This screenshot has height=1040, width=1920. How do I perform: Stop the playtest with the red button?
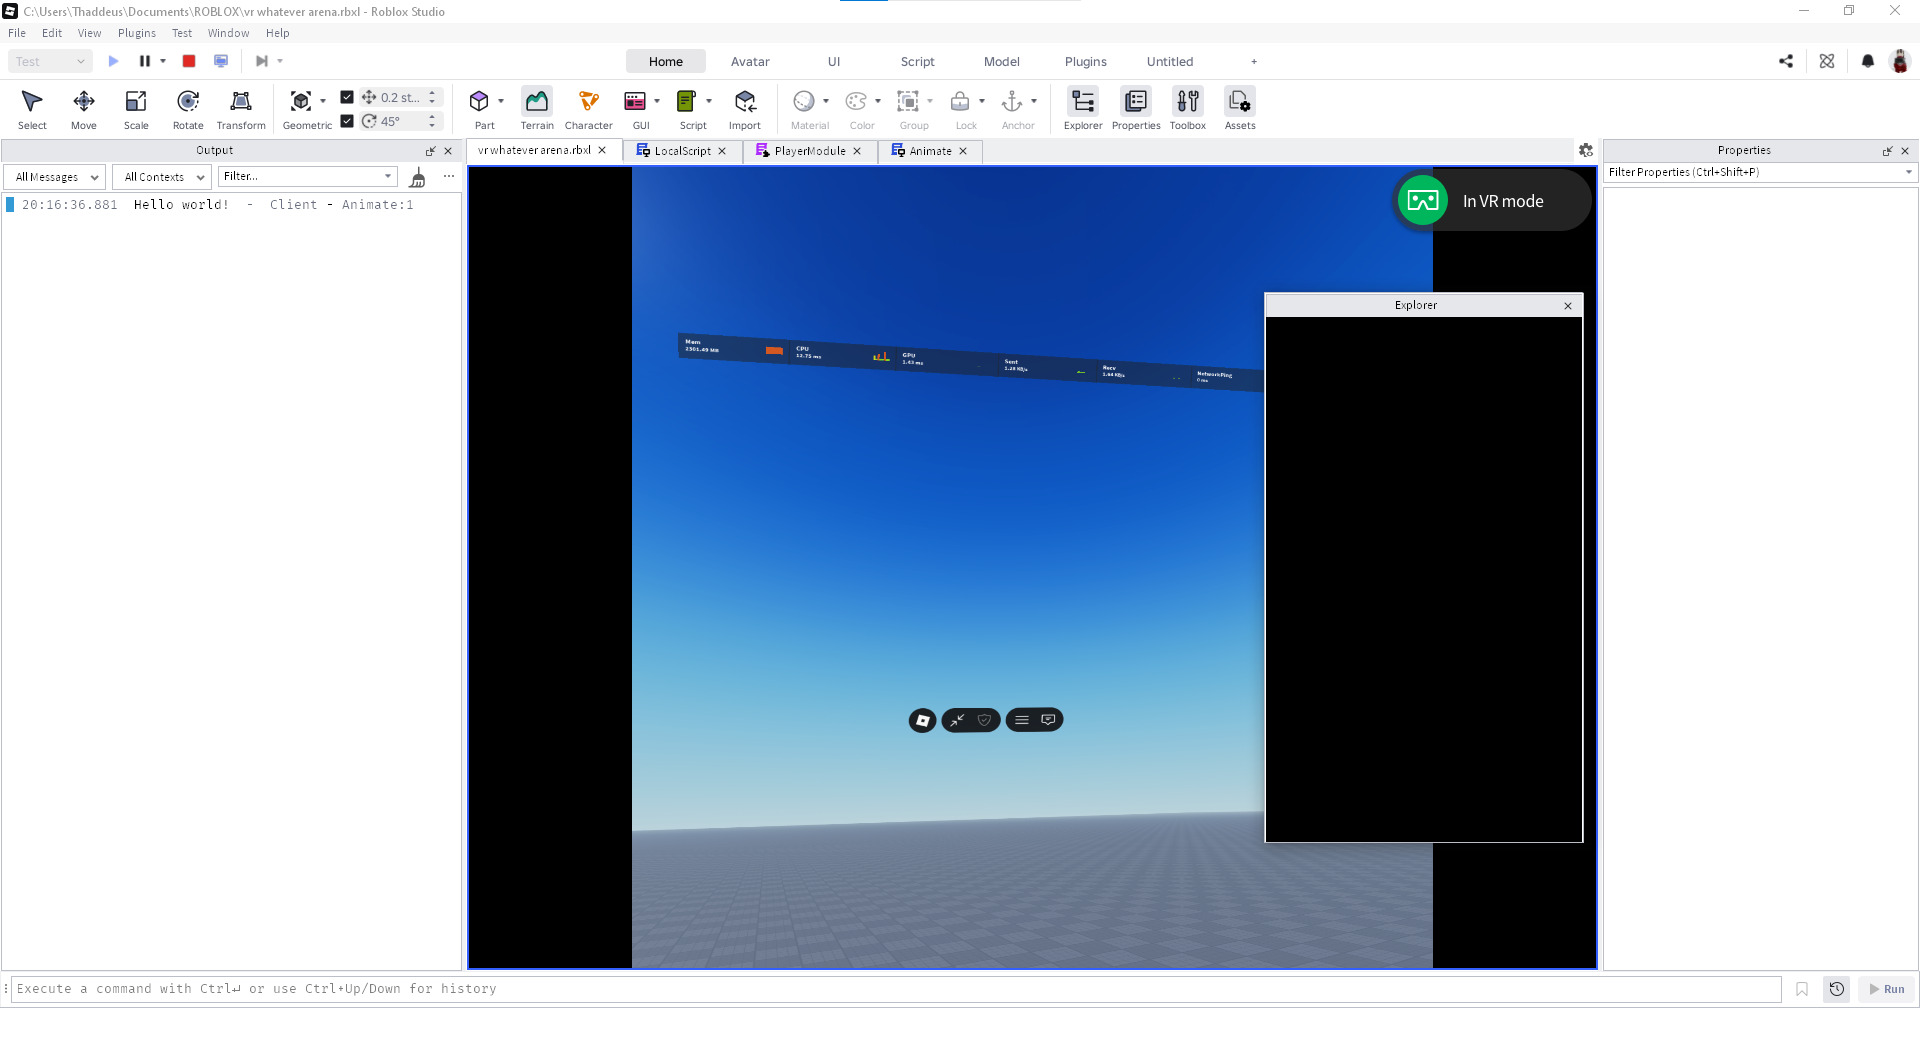[189, 61]
